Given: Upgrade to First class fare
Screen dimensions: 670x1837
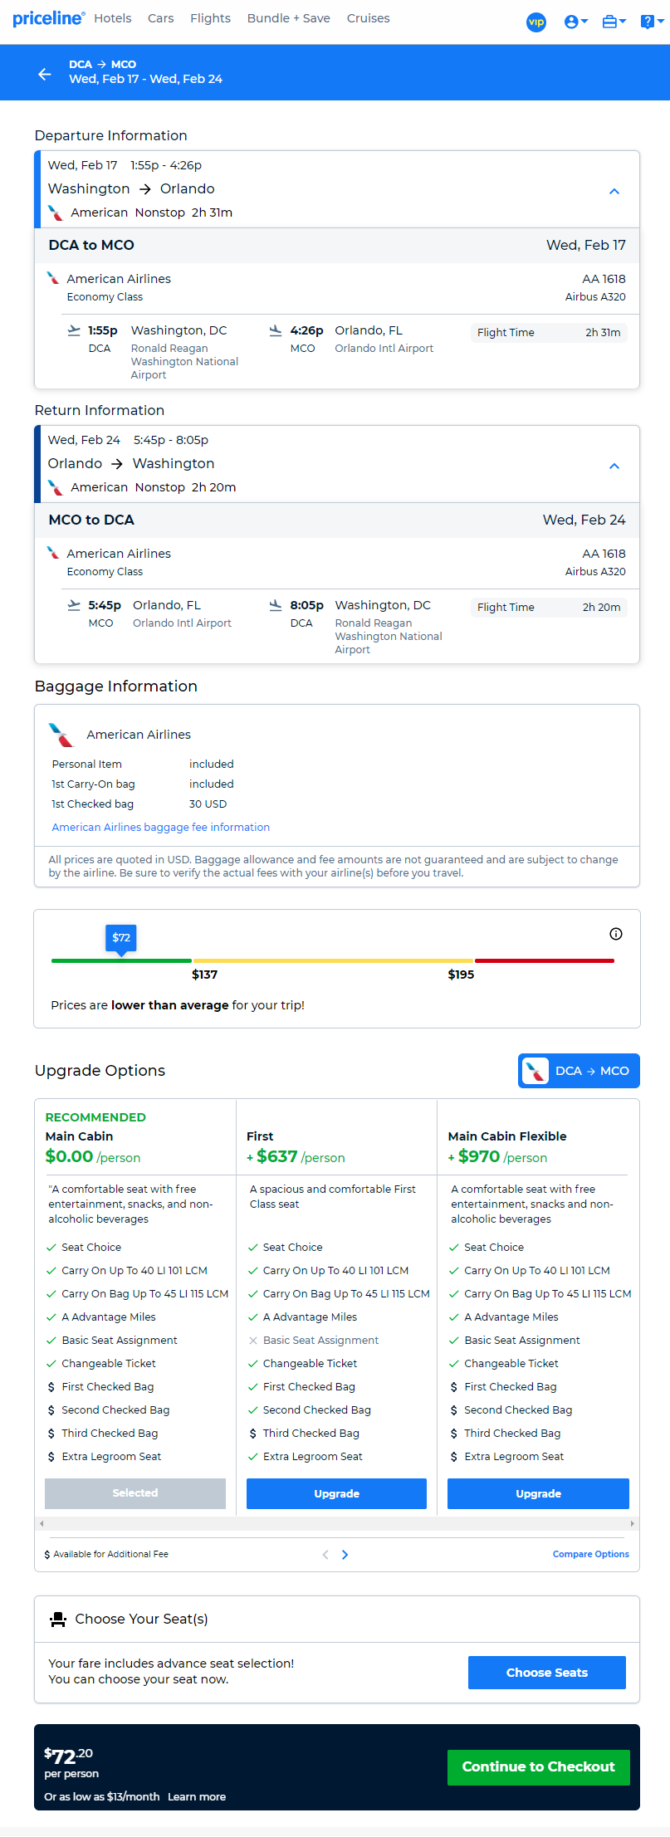Looking at the screenshot, I should point(336,1493).
